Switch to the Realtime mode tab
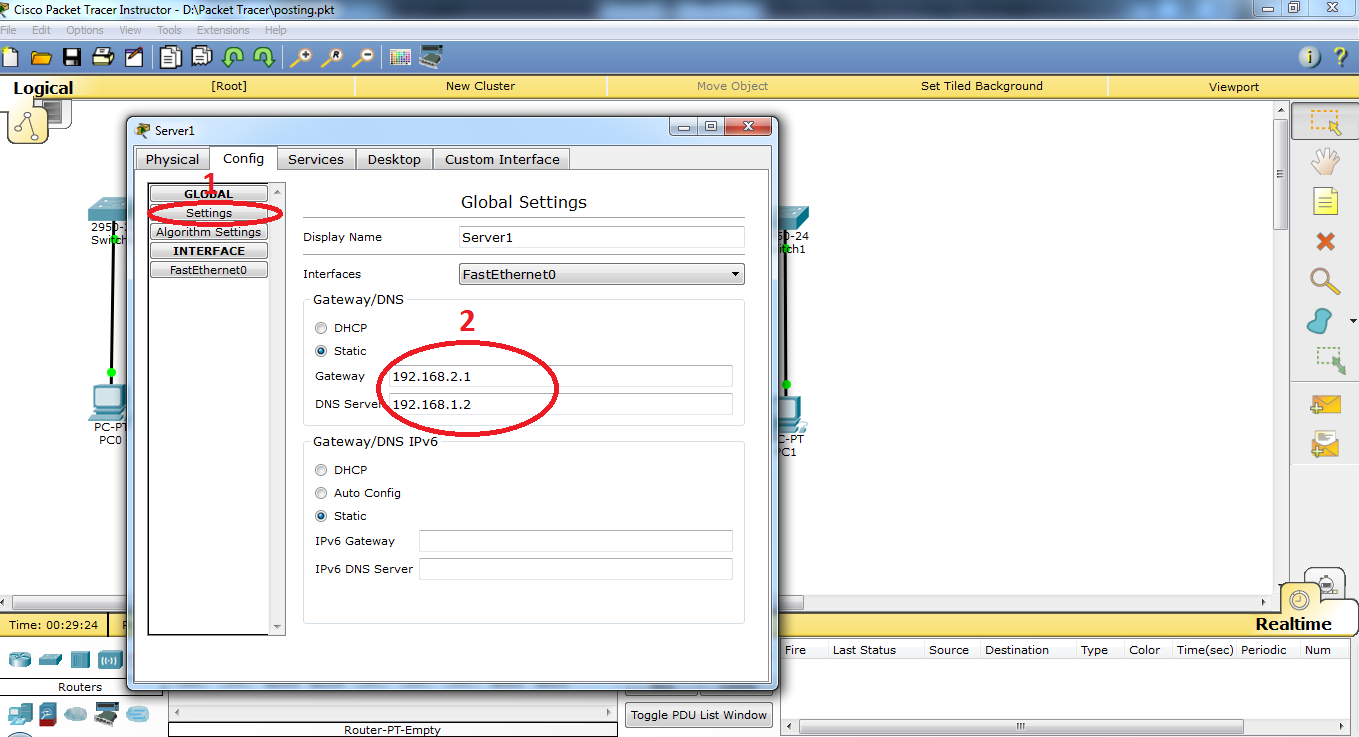Screen dimensions: 1359x737 1293,624
